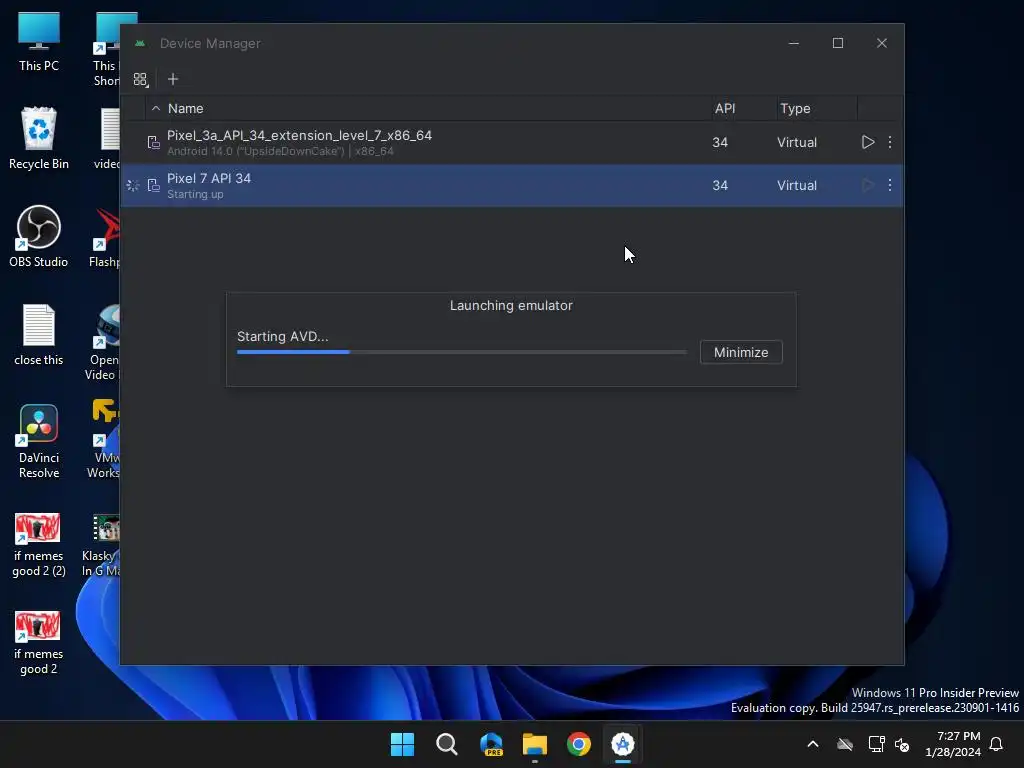Open Google Chrome from taskbar

579,744
